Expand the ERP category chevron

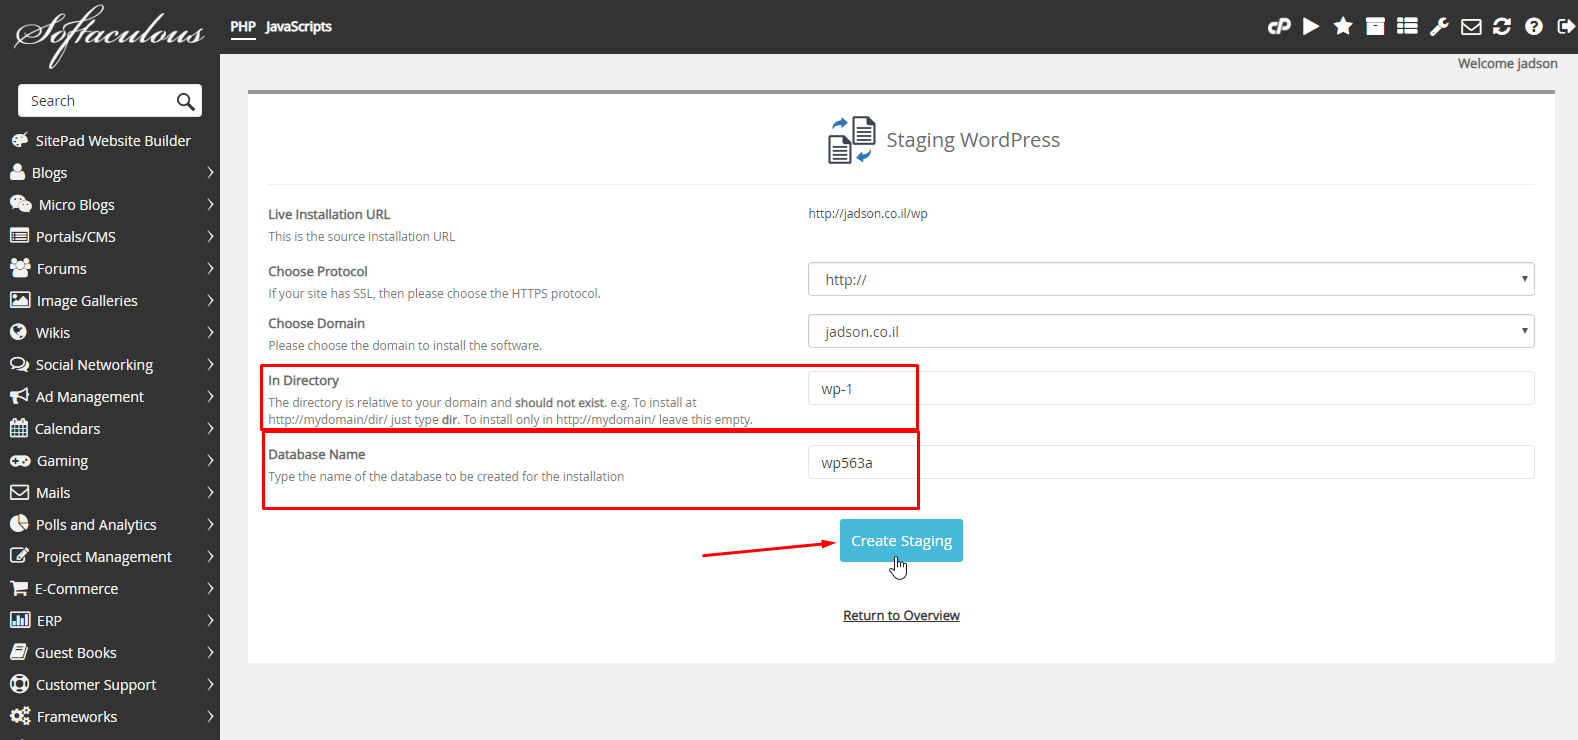tap(210, 620)
